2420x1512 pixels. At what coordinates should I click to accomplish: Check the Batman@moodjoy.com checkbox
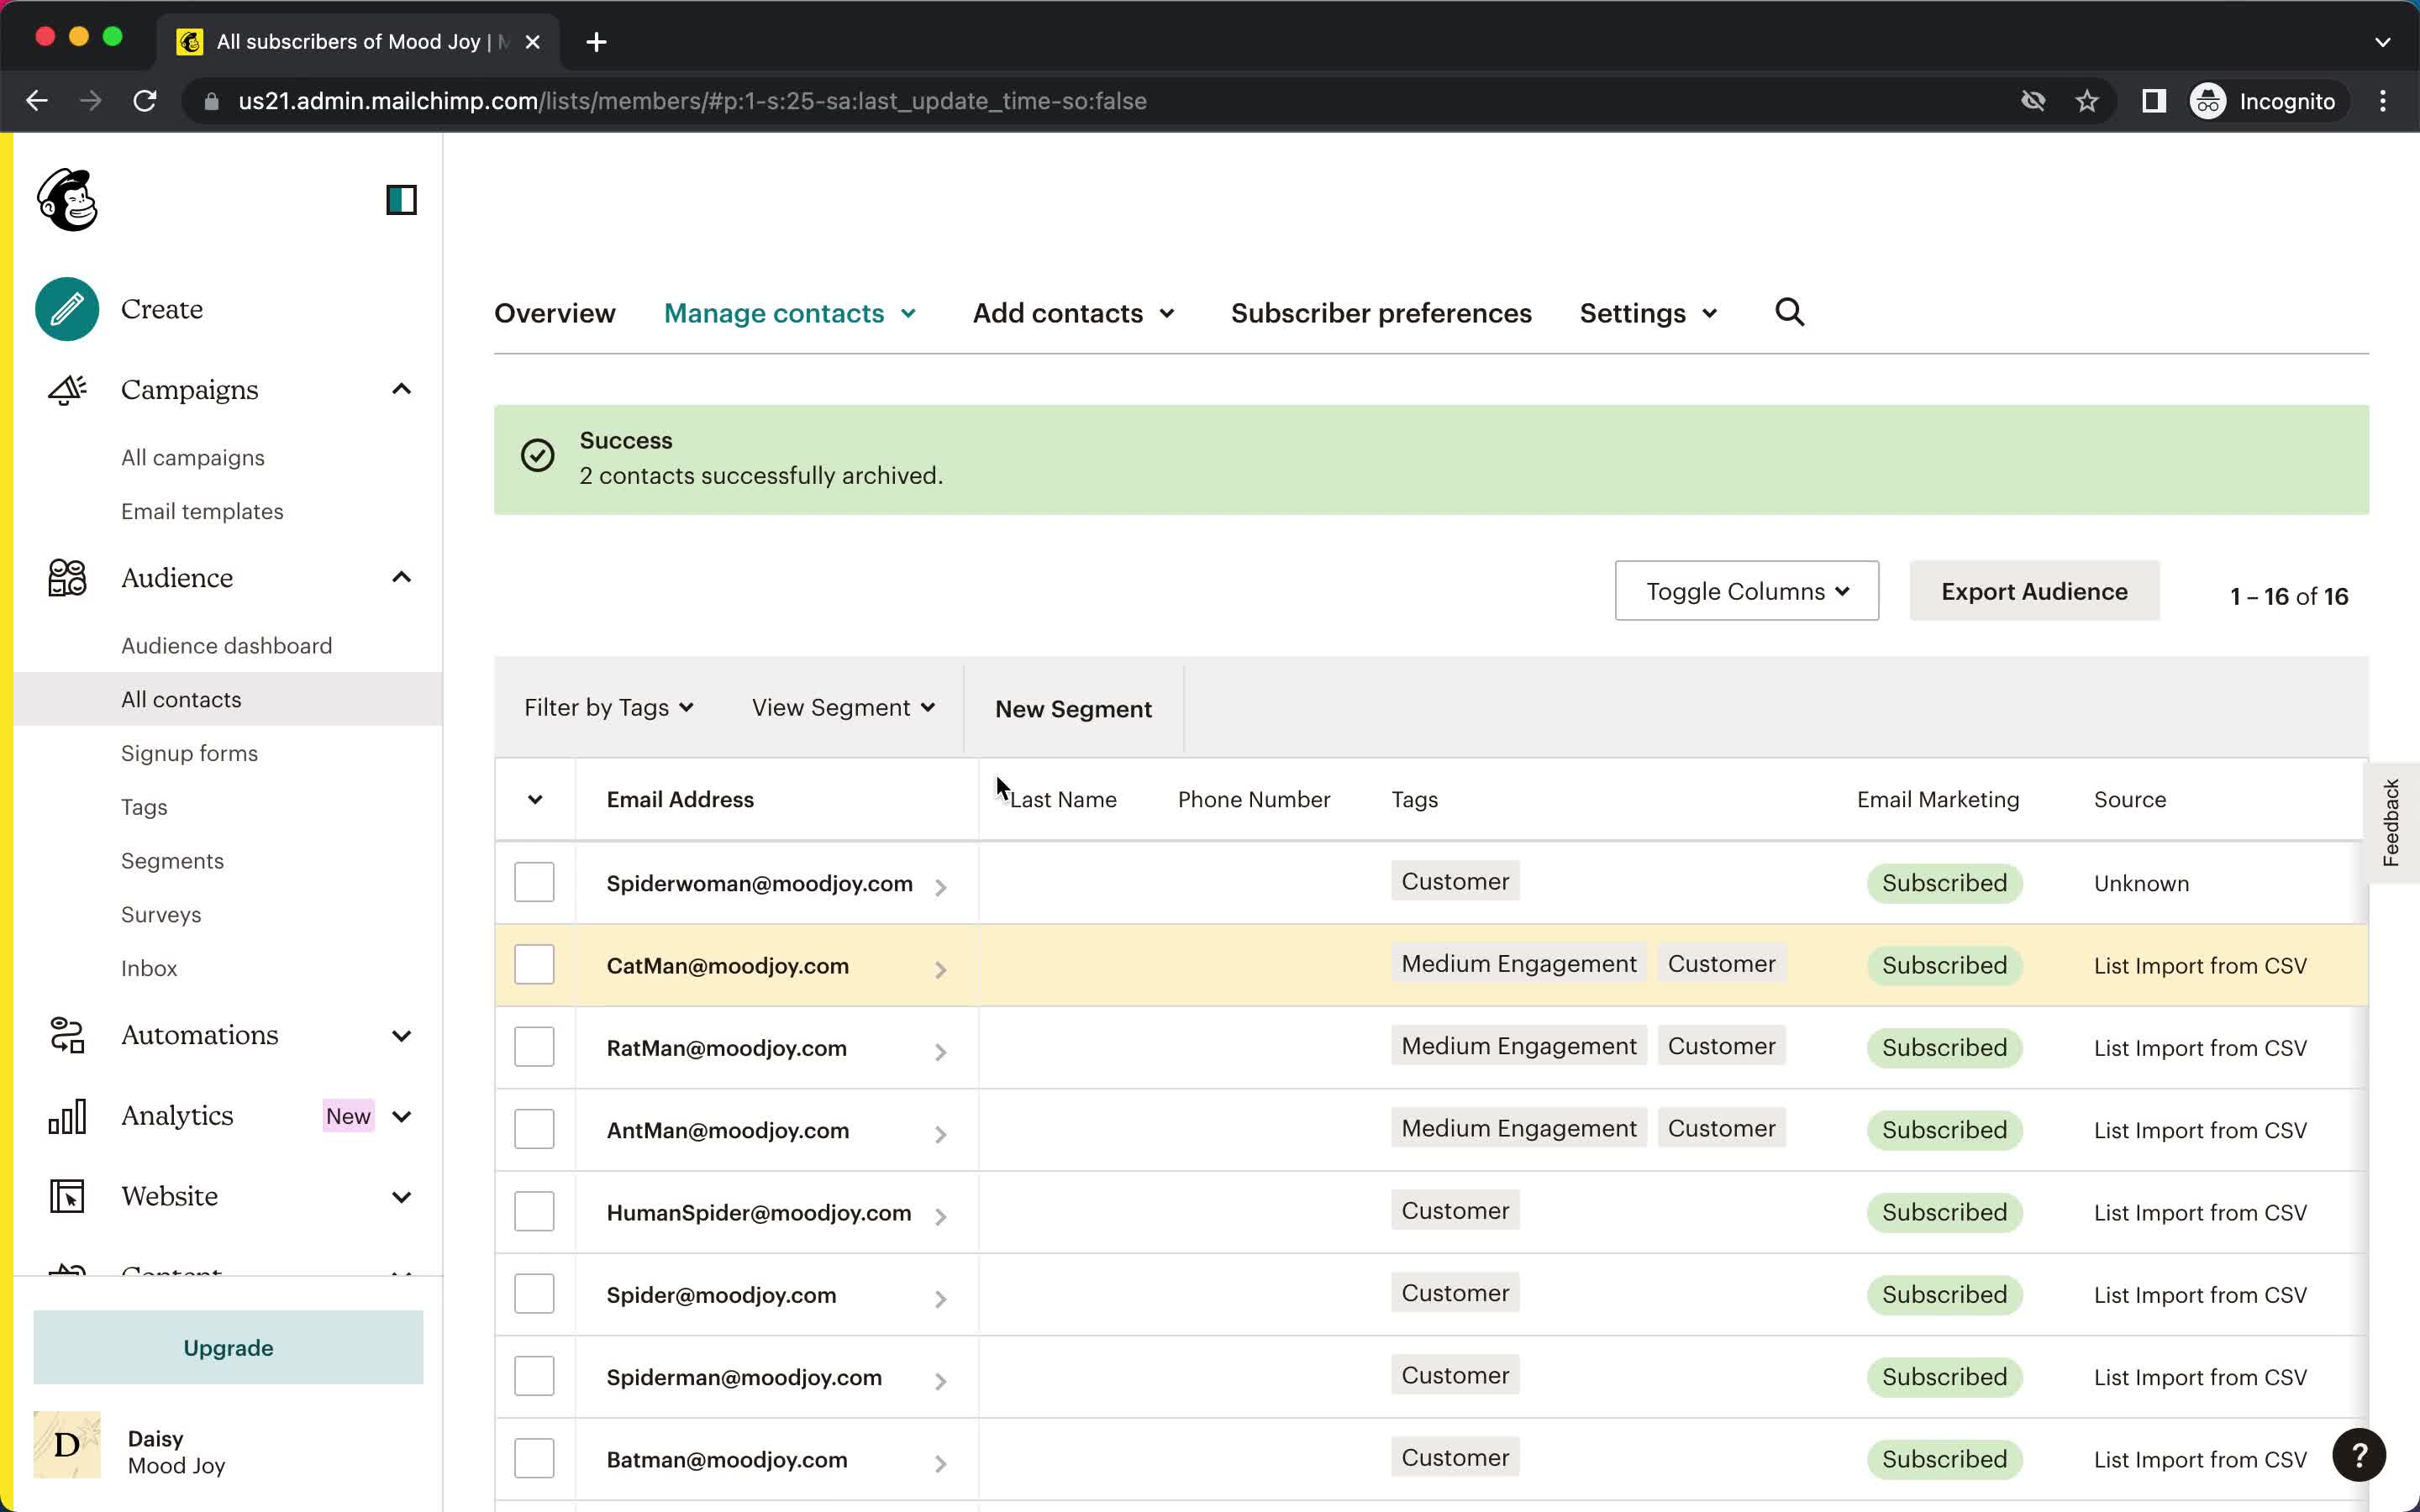(534, 1458)
